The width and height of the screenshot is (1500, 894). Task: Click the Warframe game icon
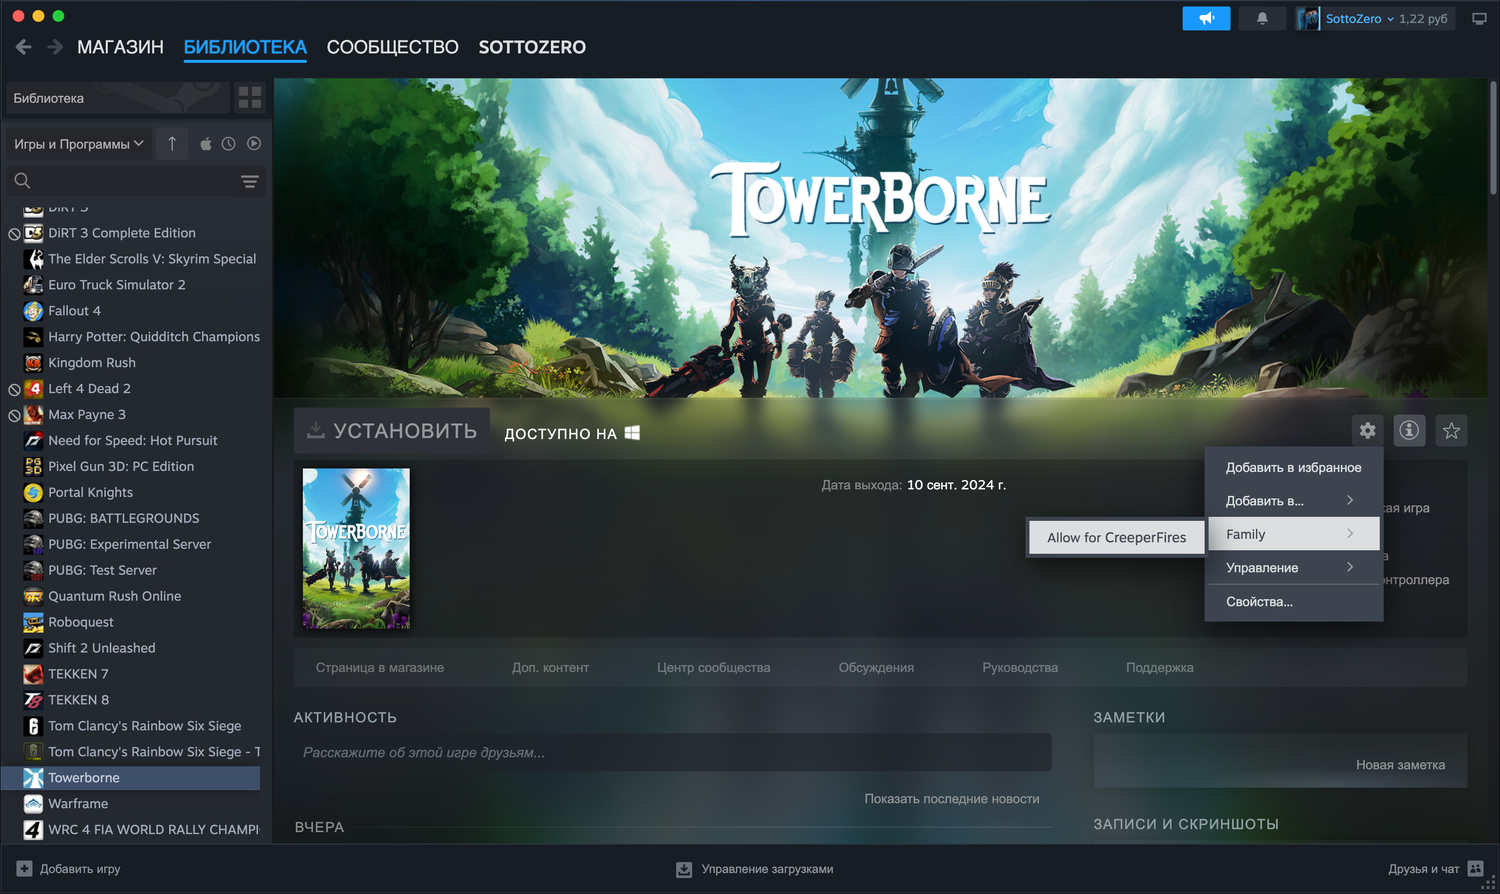pyautogui.click(x=33, y=804)
